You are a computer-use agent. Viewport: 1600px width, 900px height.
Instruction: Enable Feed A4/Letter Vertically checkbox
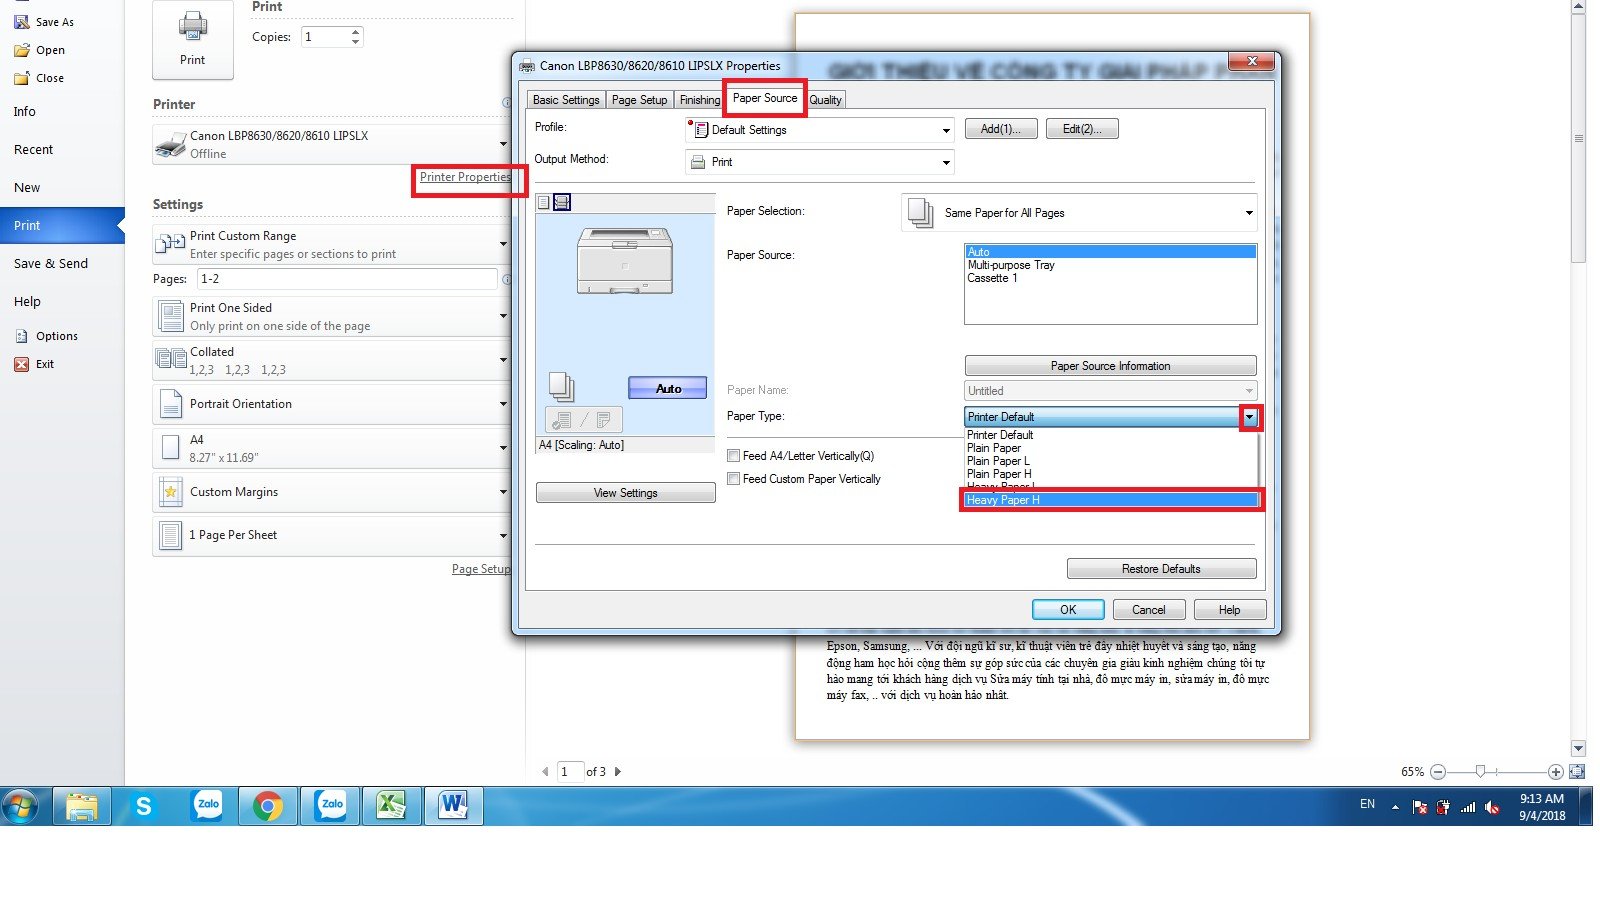coord(734,456)
